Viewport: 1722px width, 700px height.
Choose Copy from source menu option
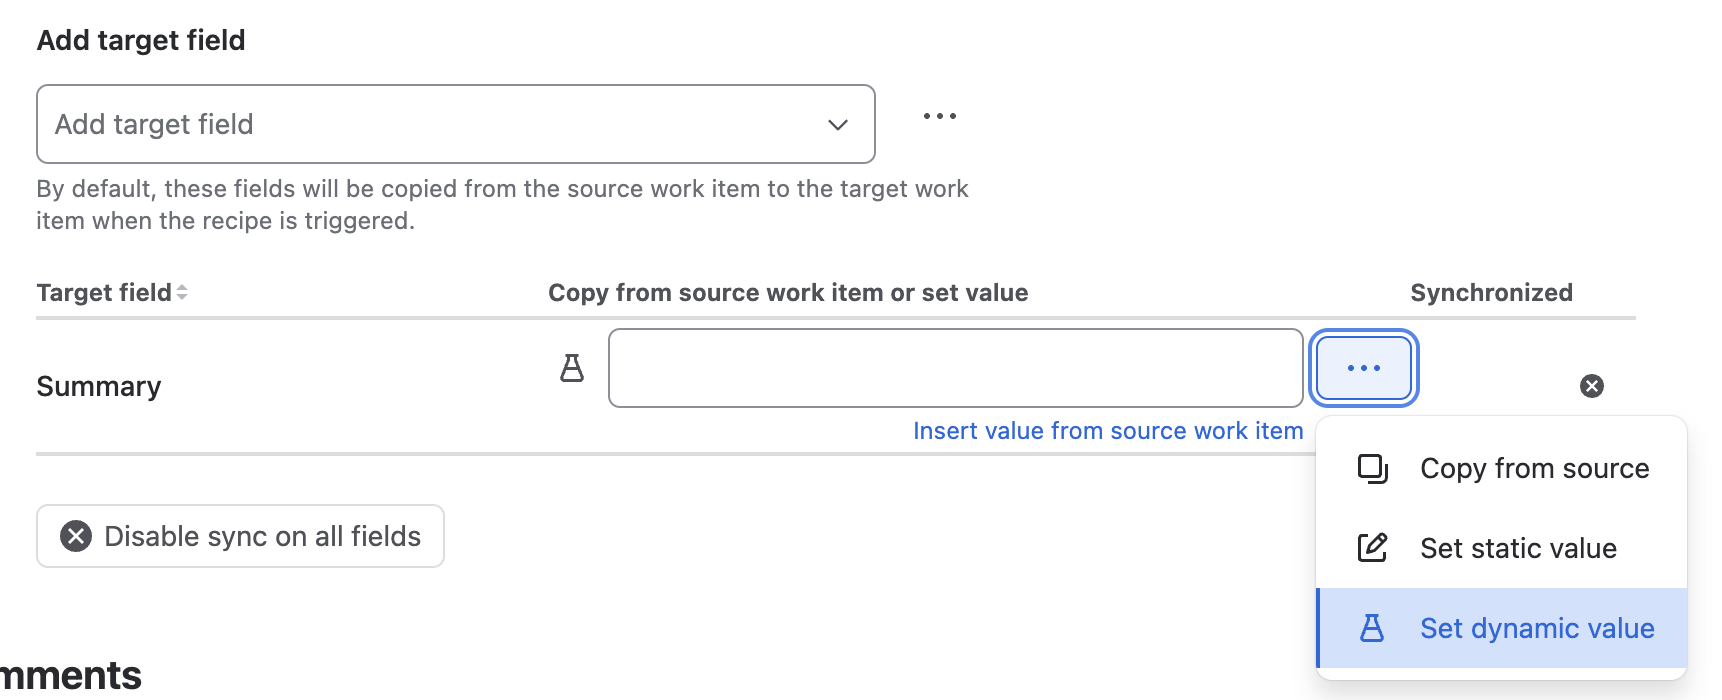[1502, 468]
